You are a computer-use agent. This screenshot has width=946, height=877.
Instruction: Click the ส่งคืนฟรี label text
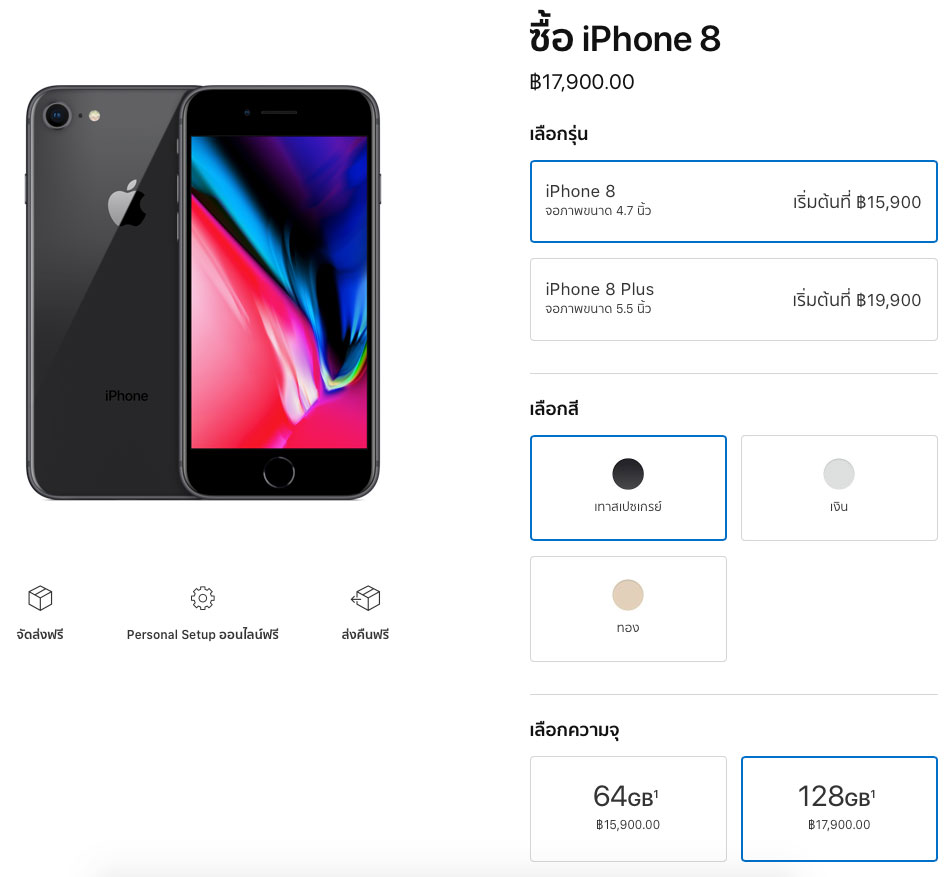[365, 635]
